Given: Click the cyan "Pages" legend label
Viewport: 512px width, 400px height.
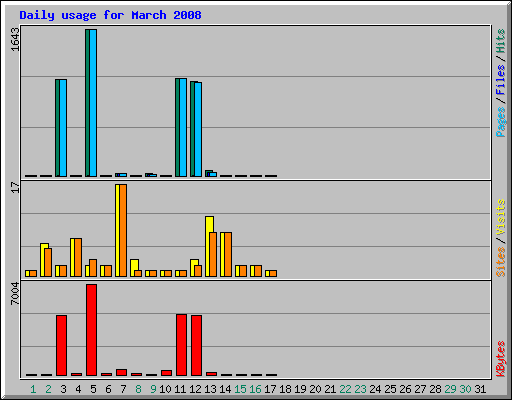Looking at the screenshot, I should [500, 122].
